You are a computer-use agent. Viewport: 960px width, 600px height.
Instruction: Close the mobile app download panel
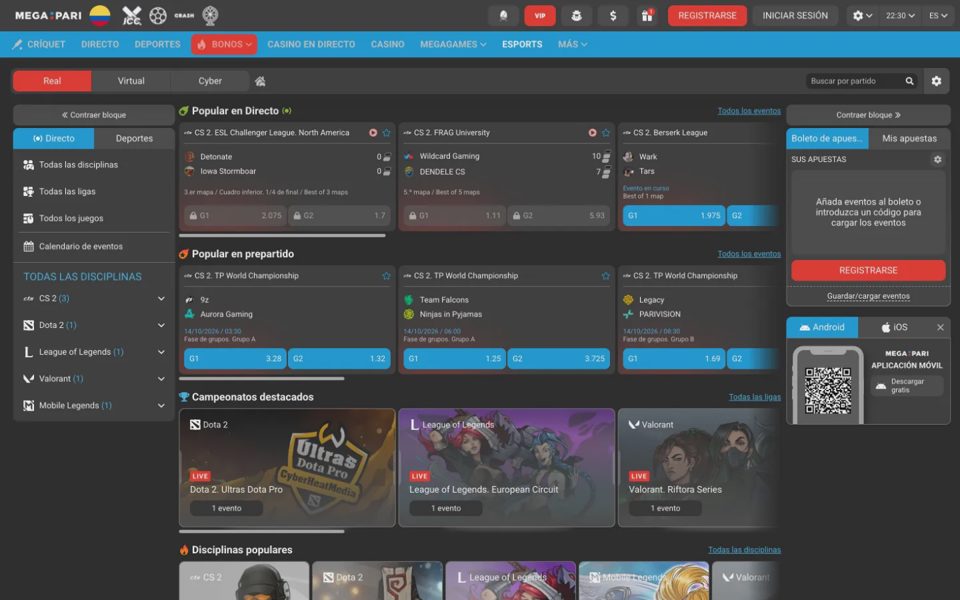940,328
